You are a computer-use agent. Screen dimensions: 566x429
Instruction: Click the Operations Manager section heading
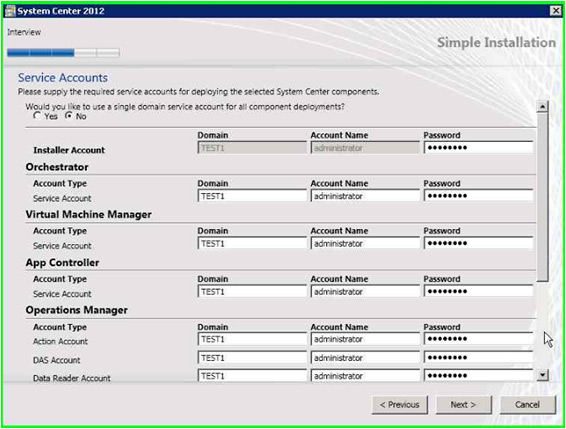click(x=77, y=310)
